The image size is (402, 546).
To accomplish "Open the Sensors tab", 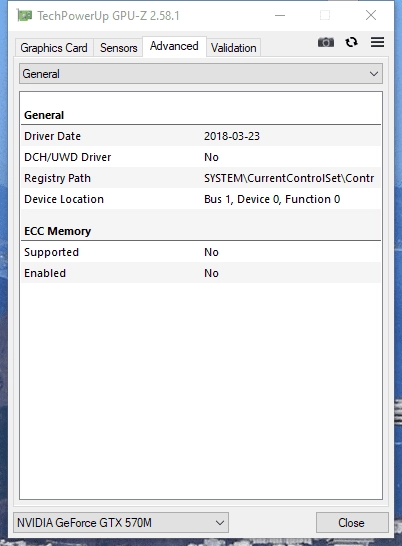I will pos(118,48).
